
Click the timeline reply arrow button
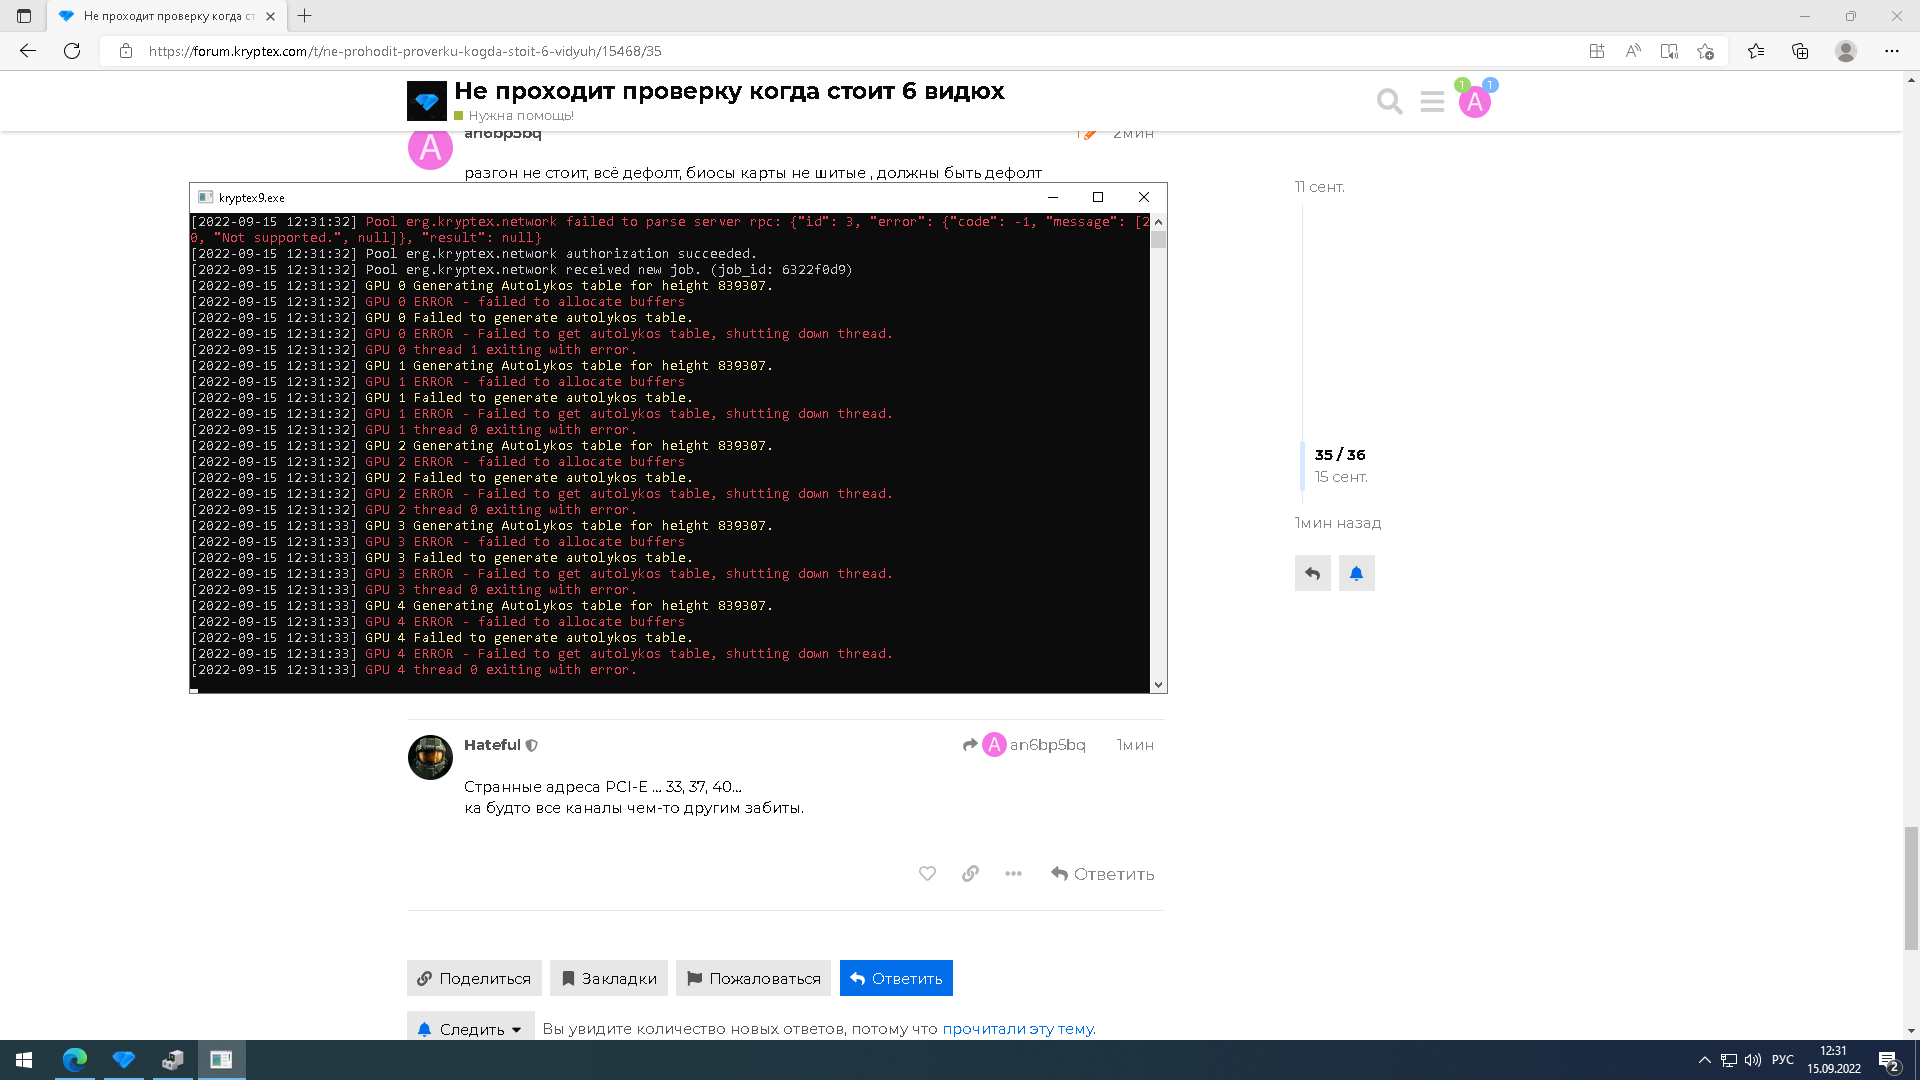pyautogui.click(x=1312, y=573)
